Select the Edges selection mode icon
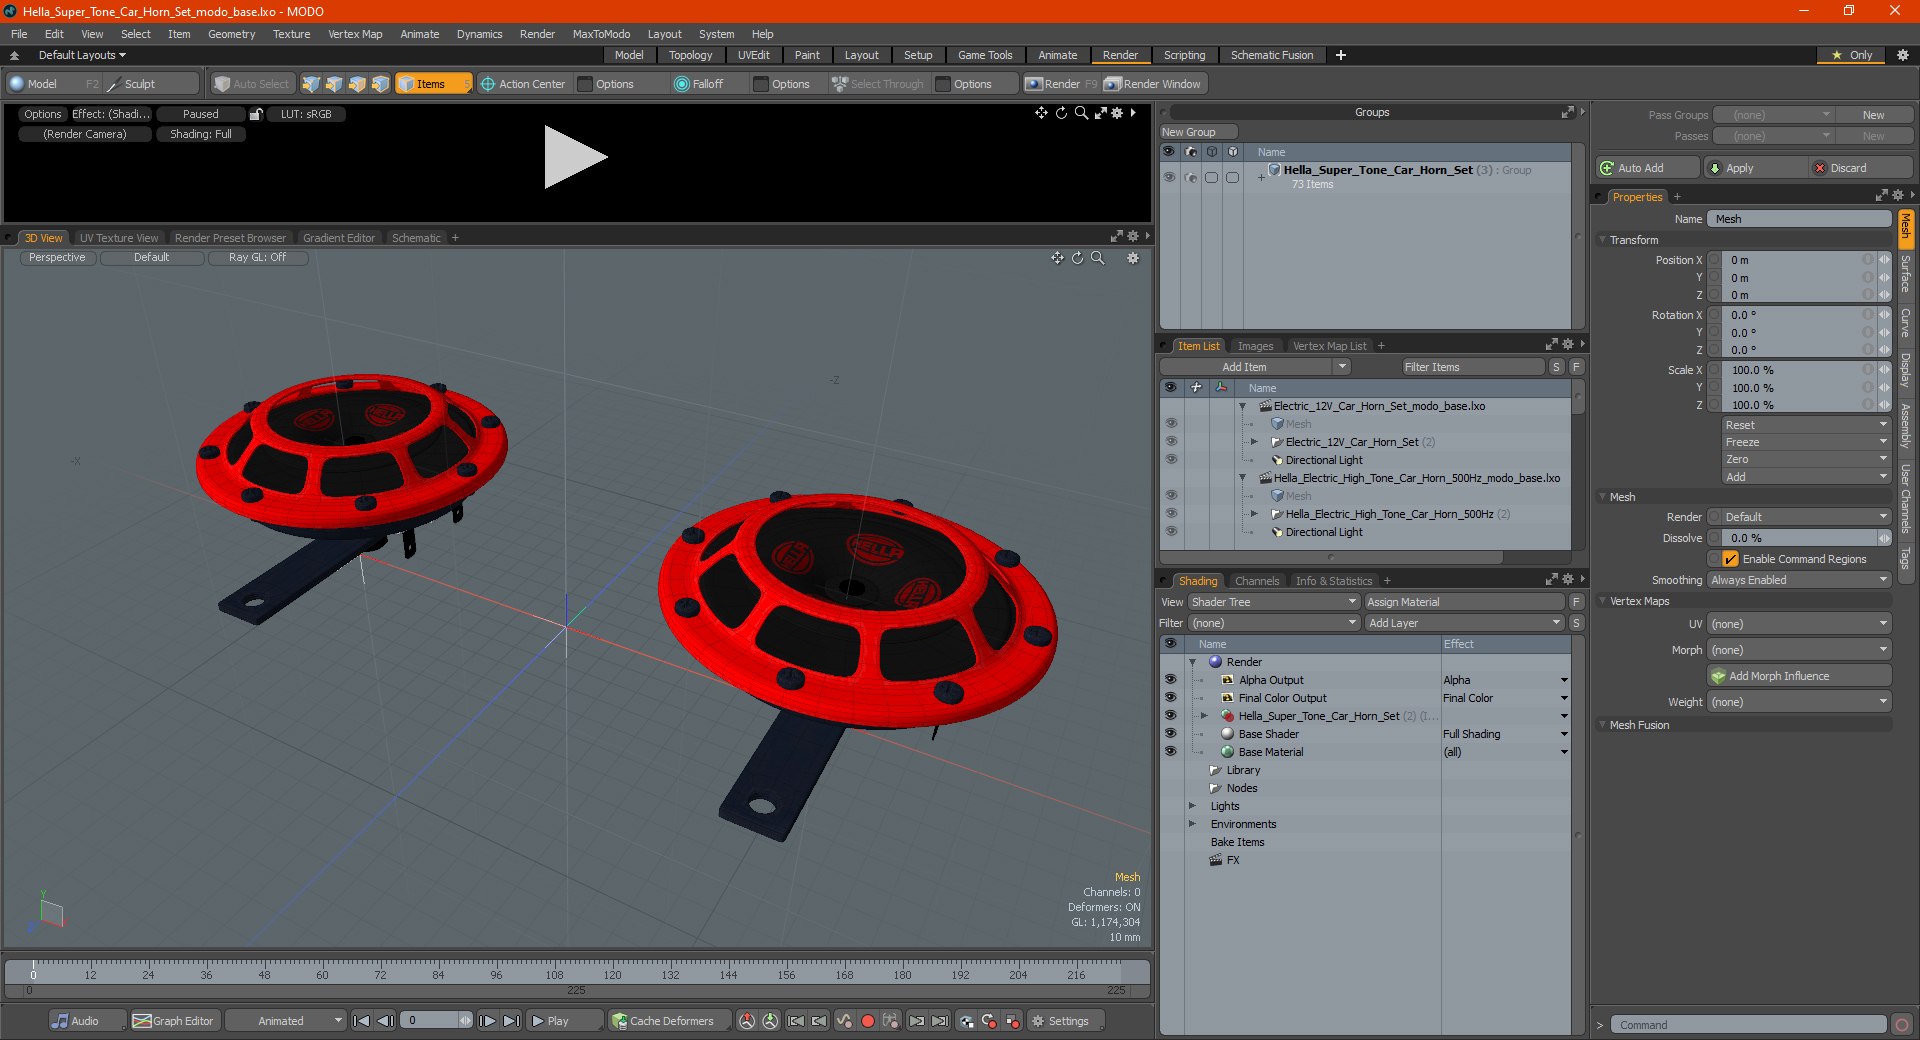The image size is (1920, 1040). (334, 84)
